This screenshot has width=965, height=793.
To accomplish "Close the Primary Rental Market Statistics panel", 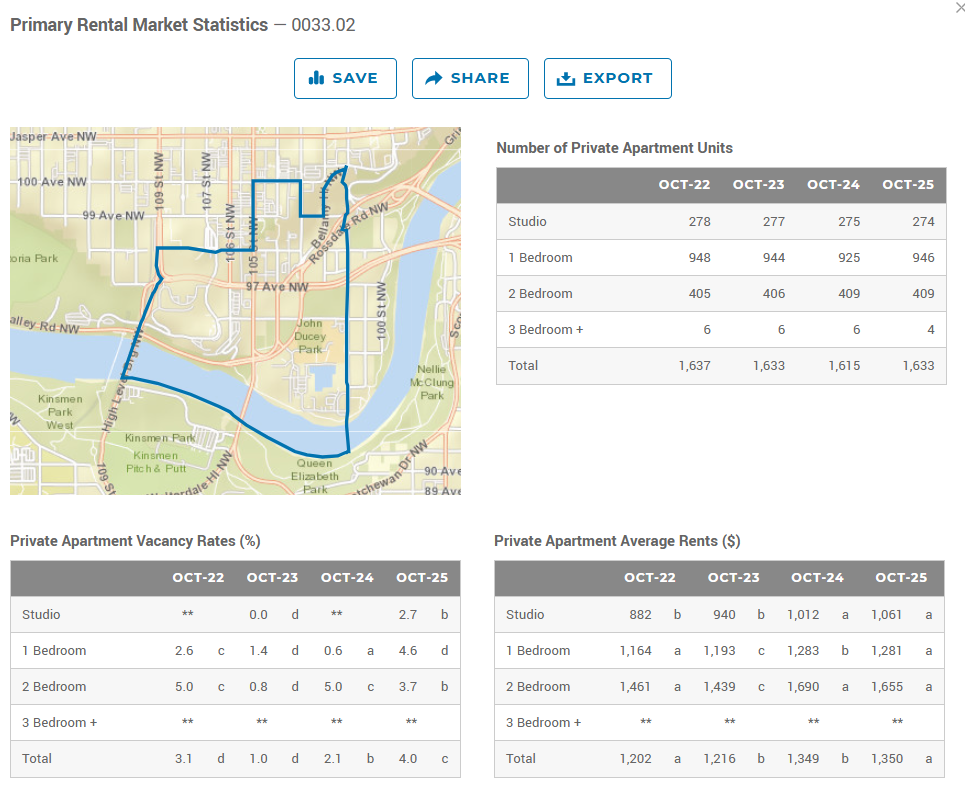I will coord(960,8).
